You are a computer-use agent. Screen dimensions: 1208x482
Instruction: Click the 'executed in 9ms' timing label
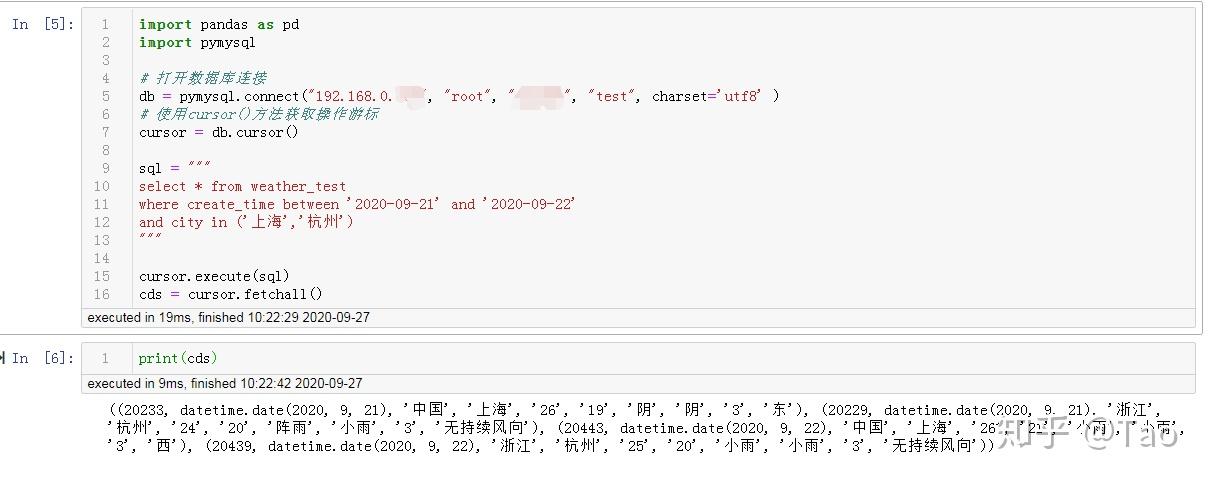pyautogui.click(x=225, y=383)
